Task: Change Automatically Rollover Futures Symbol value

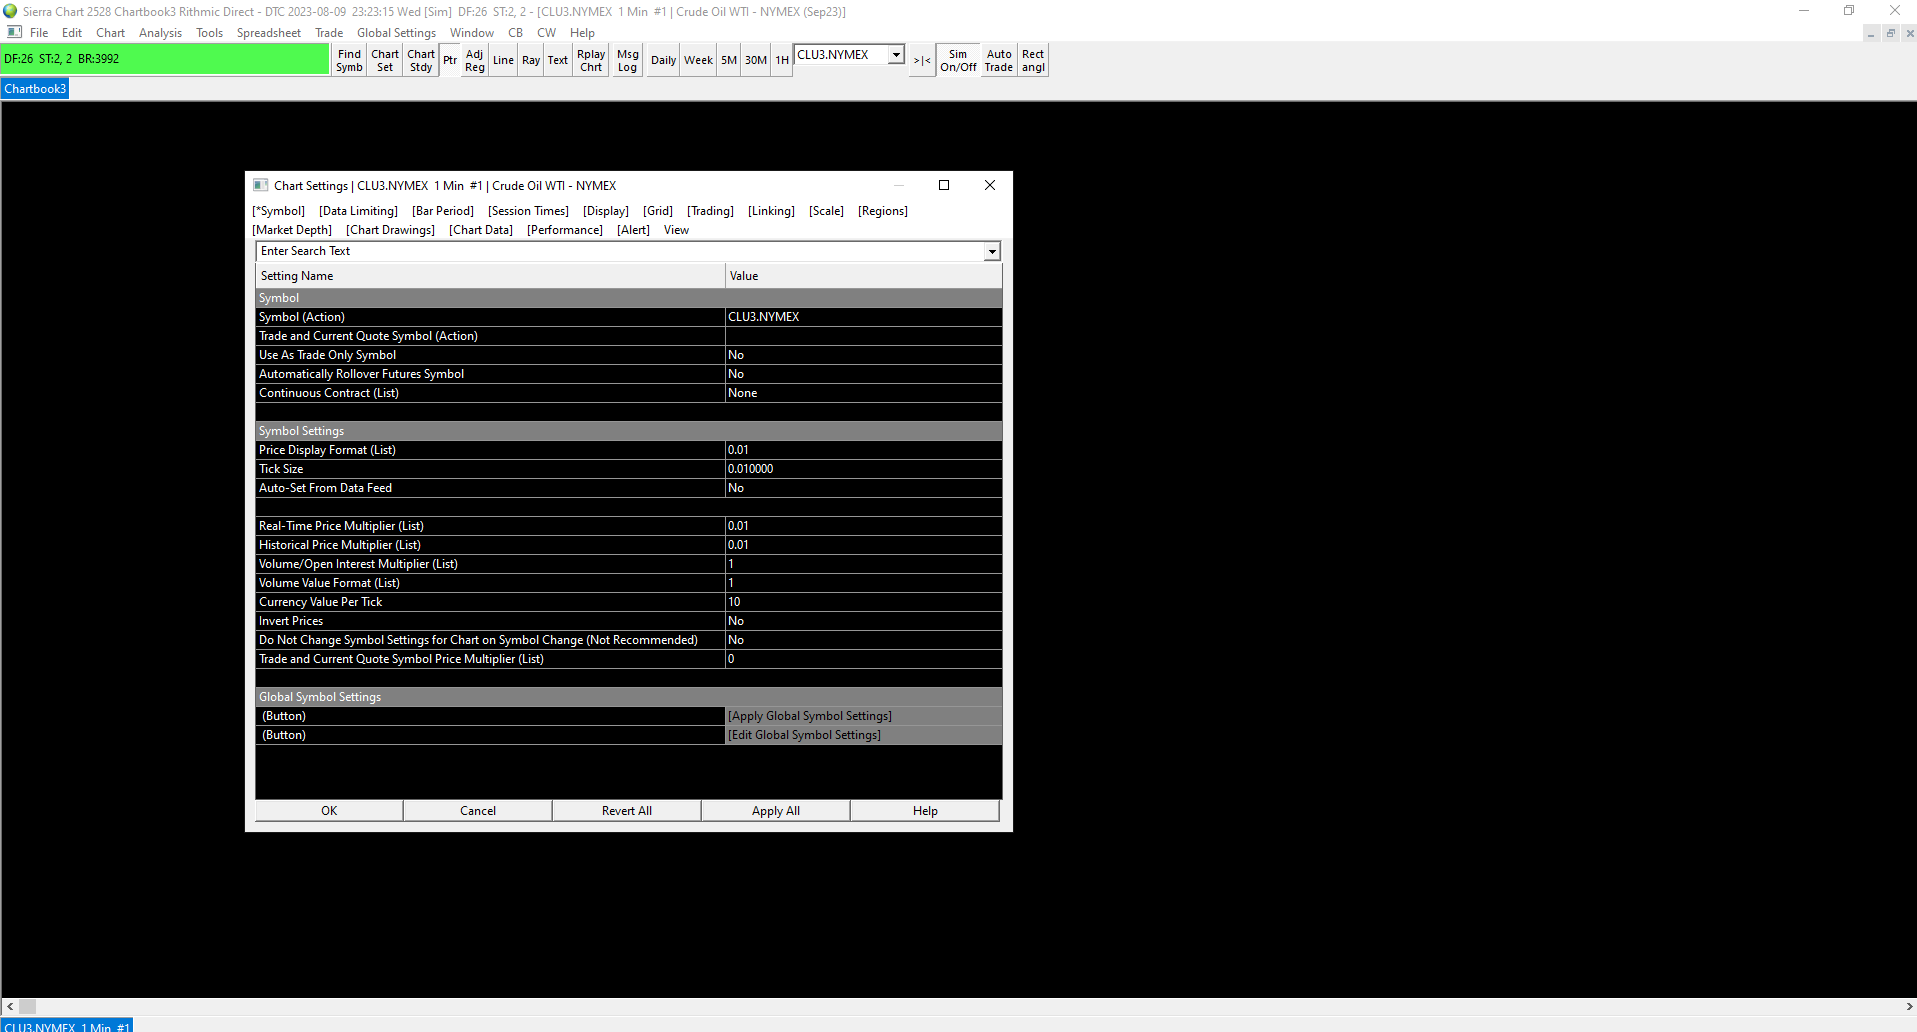Action: point(864,374)
